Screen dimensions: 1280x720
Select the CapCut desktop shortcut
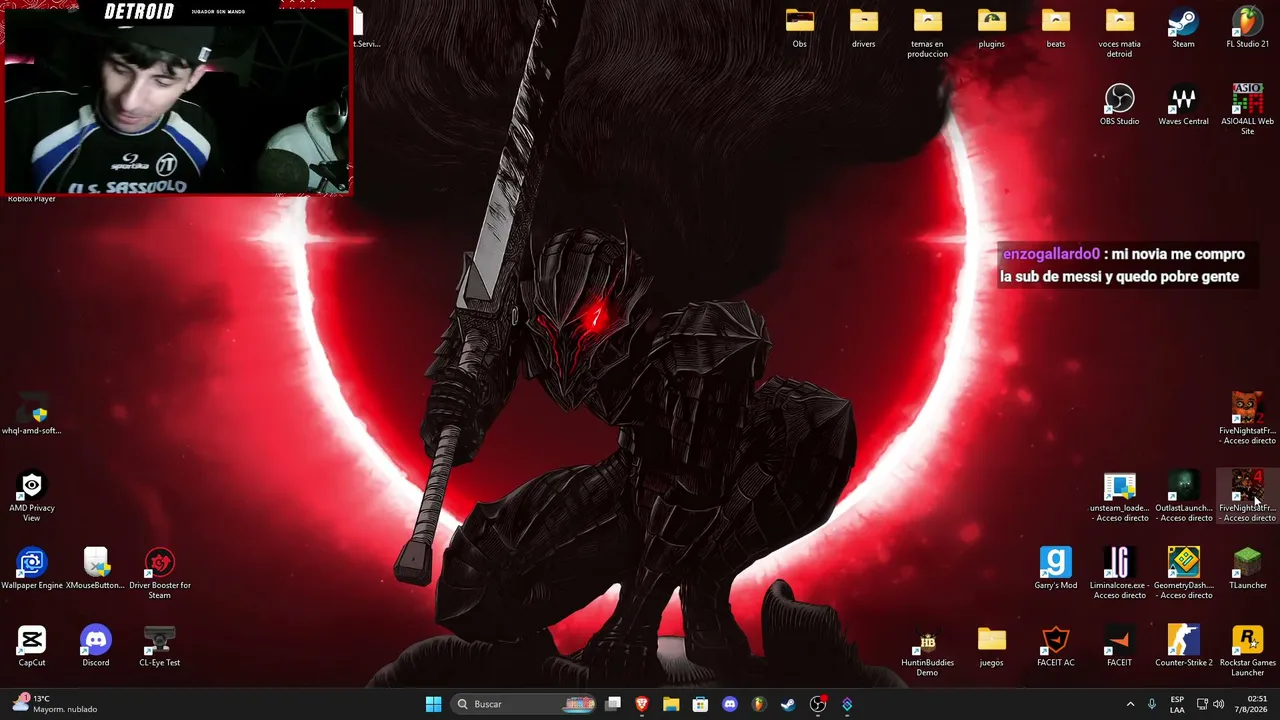click(32, 646)
